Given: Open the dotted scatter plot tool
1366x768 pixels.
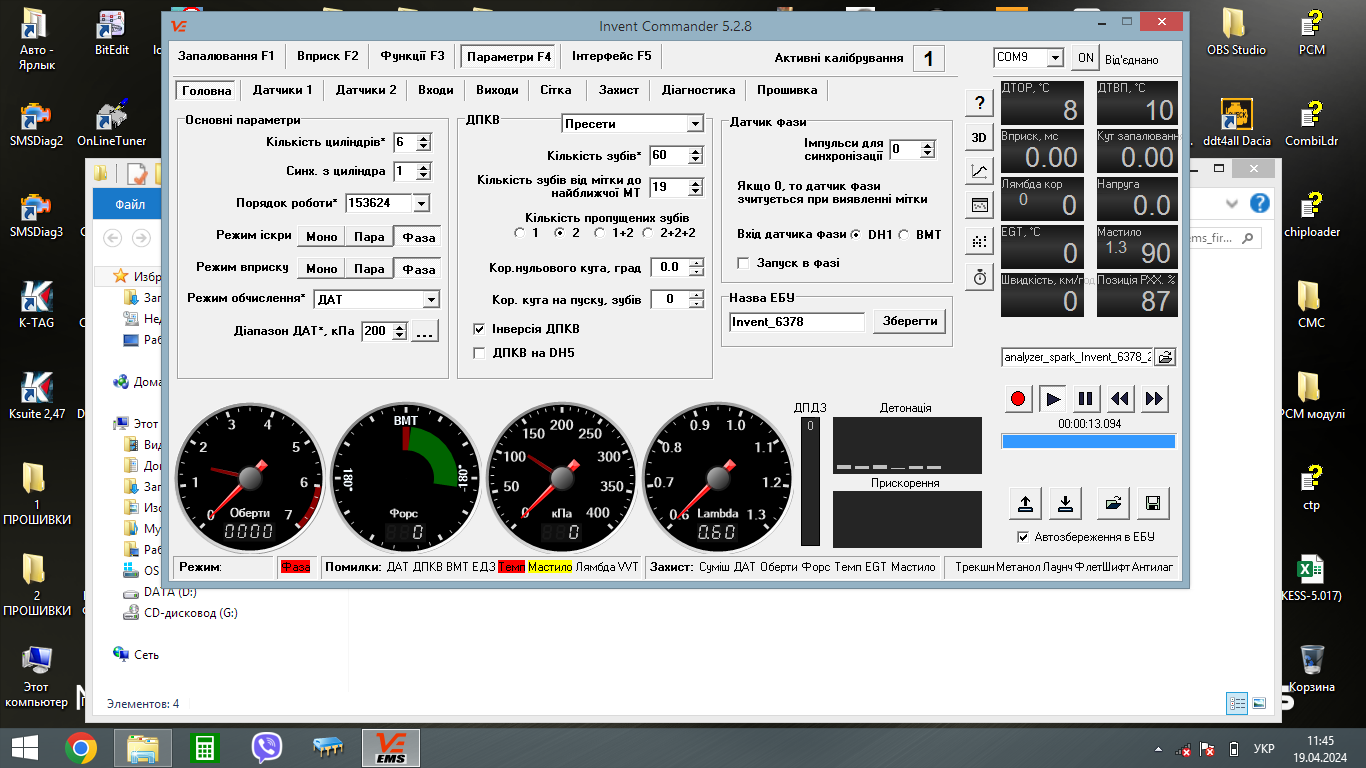Looking at the screenshot, I should (x=979, y=241).
